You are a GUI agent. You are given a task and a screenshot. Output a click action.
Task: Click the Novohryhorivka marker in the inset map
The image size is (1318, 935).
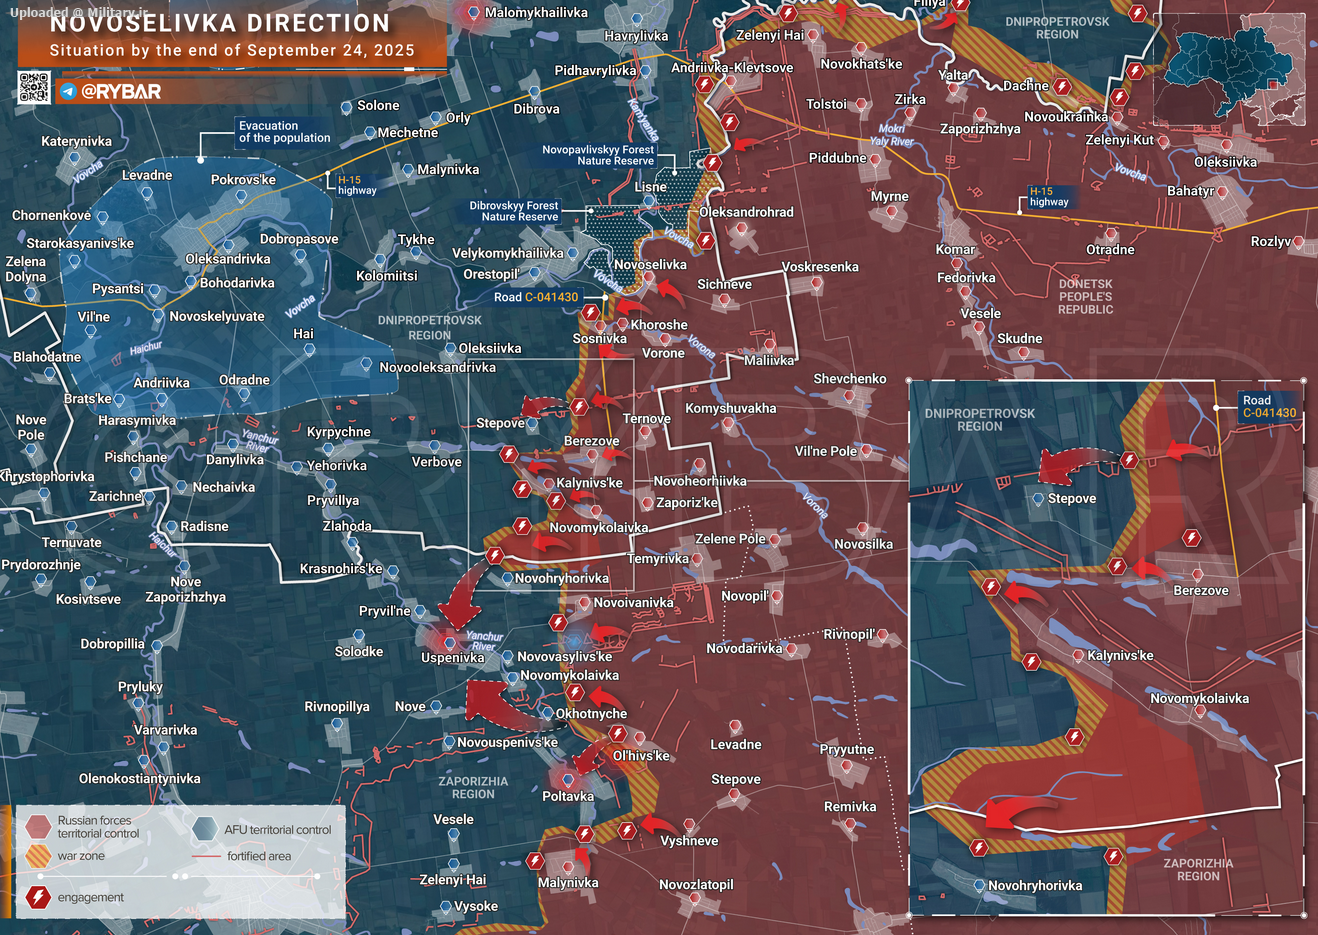tap(979, 886)
